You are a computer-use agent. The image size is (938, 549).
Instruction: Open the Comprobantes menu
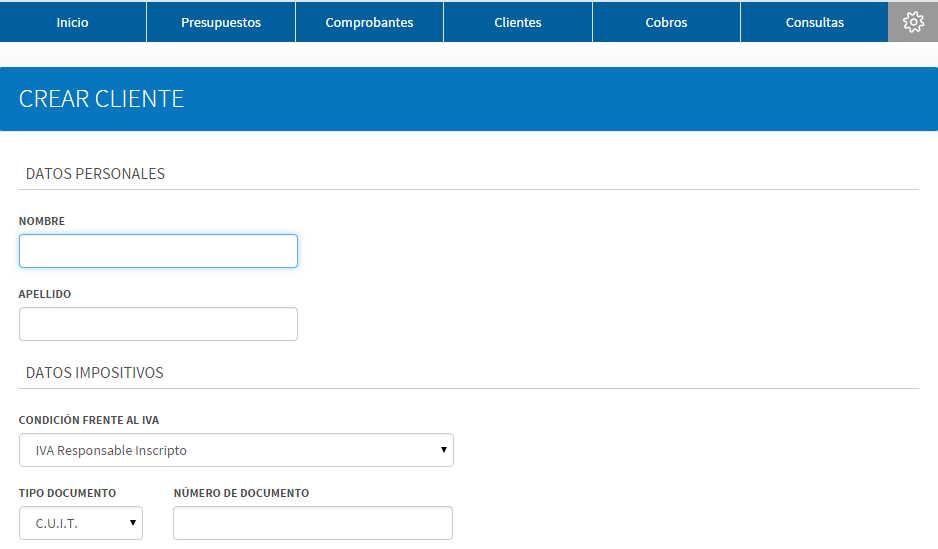click(369, 22)
